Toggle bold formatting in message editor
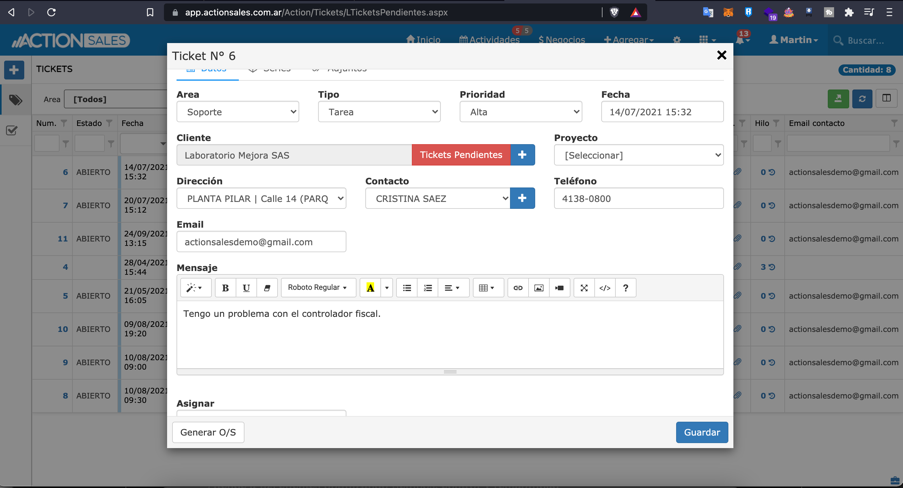 (225, 288)
